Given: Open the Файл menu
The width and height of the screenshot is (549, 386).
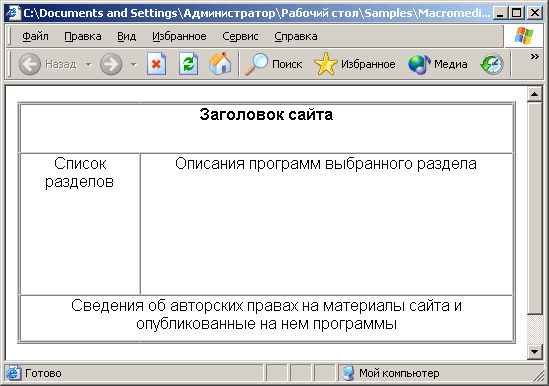Looking at the screenshot, I should (35, 36).
